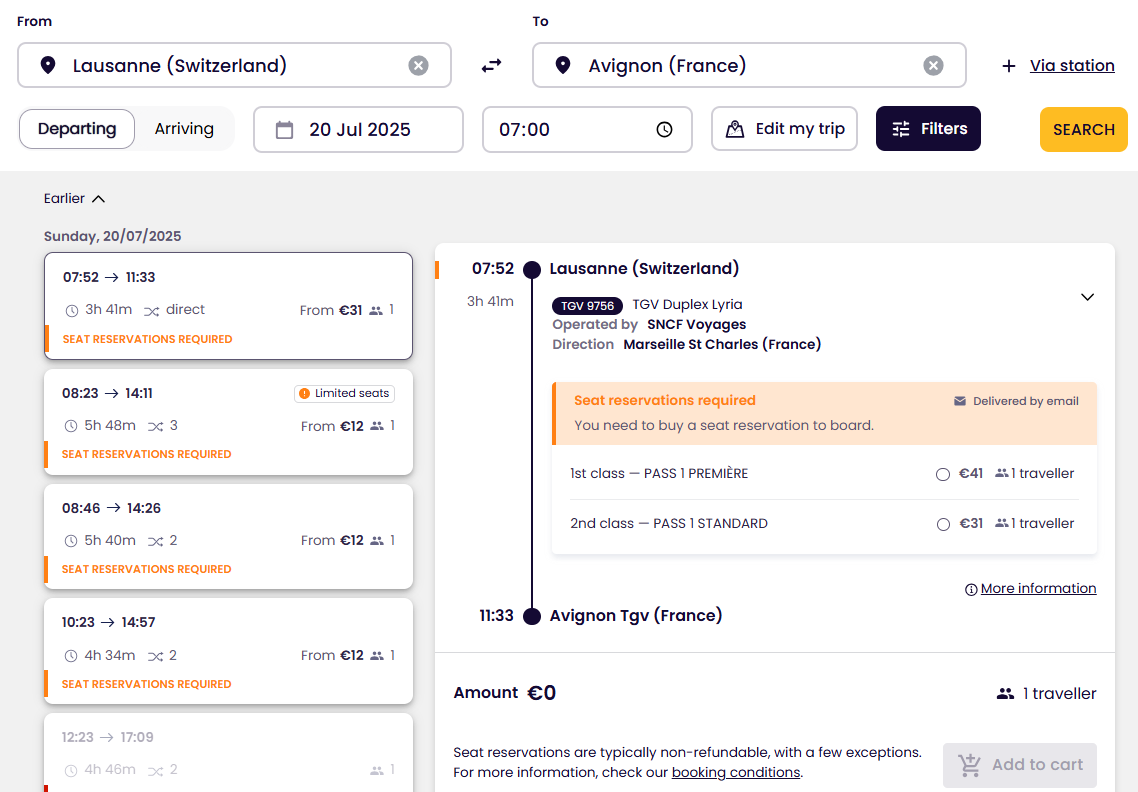The image size is (1138, 792).
Task: Click the changes icon next to direct
Action: tap(151, 311)
